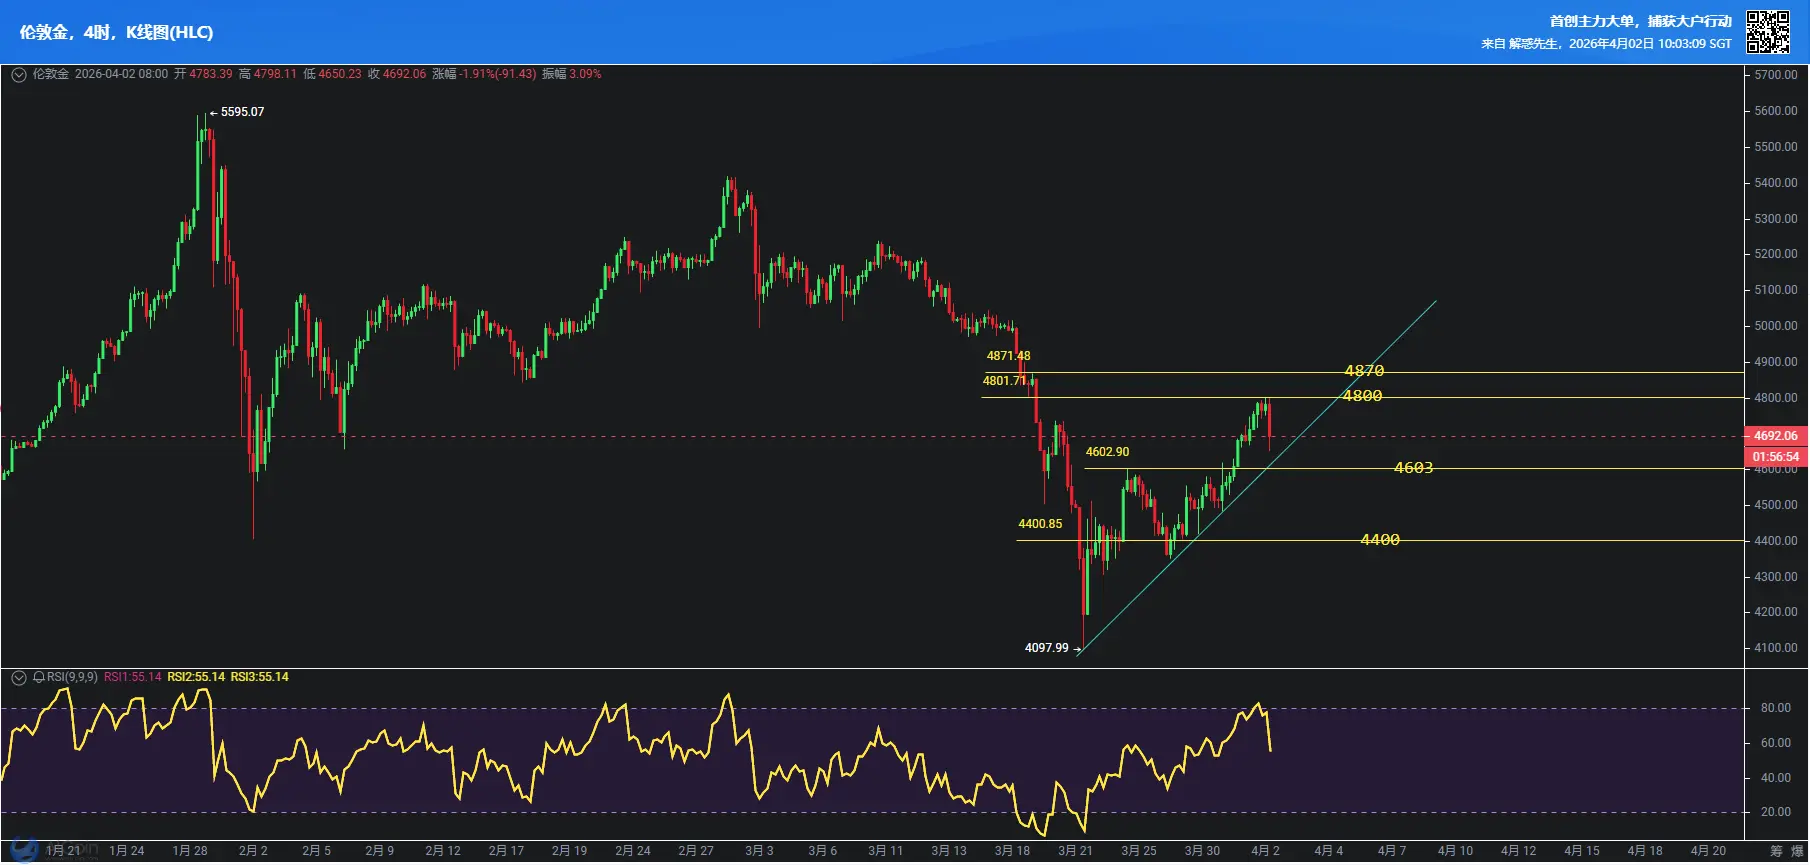Click the RSI1:55.14 value

[133, 678]
